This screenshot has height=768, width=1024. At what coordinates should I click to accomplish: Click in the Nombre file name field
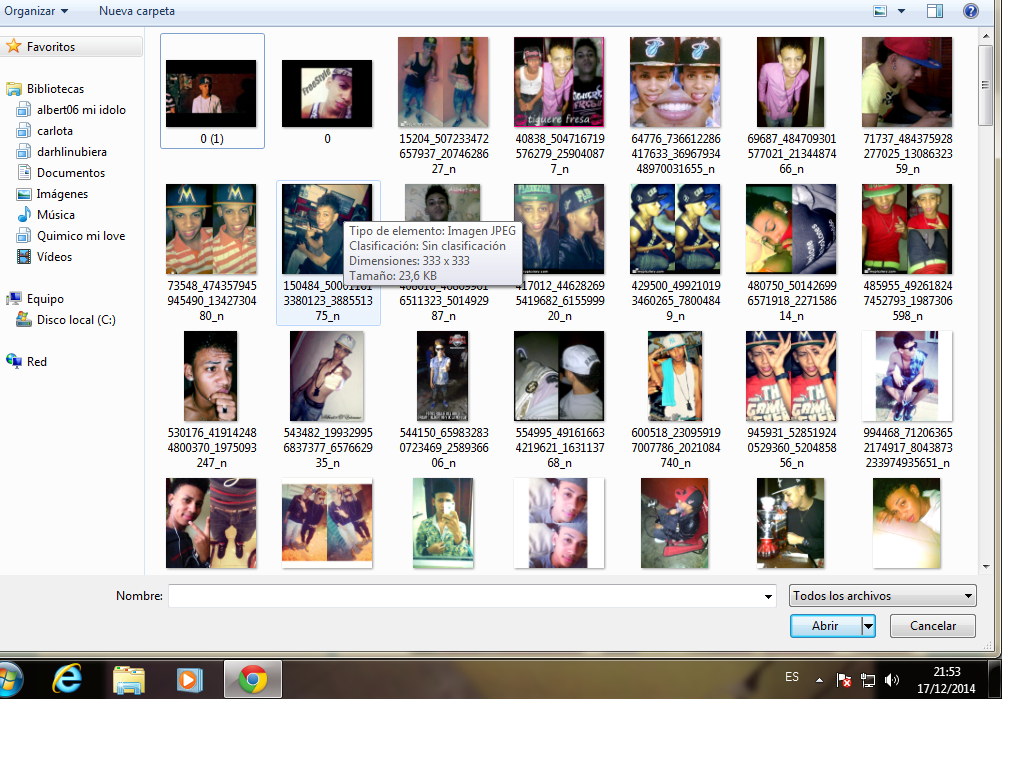click(x=466, y=596)
